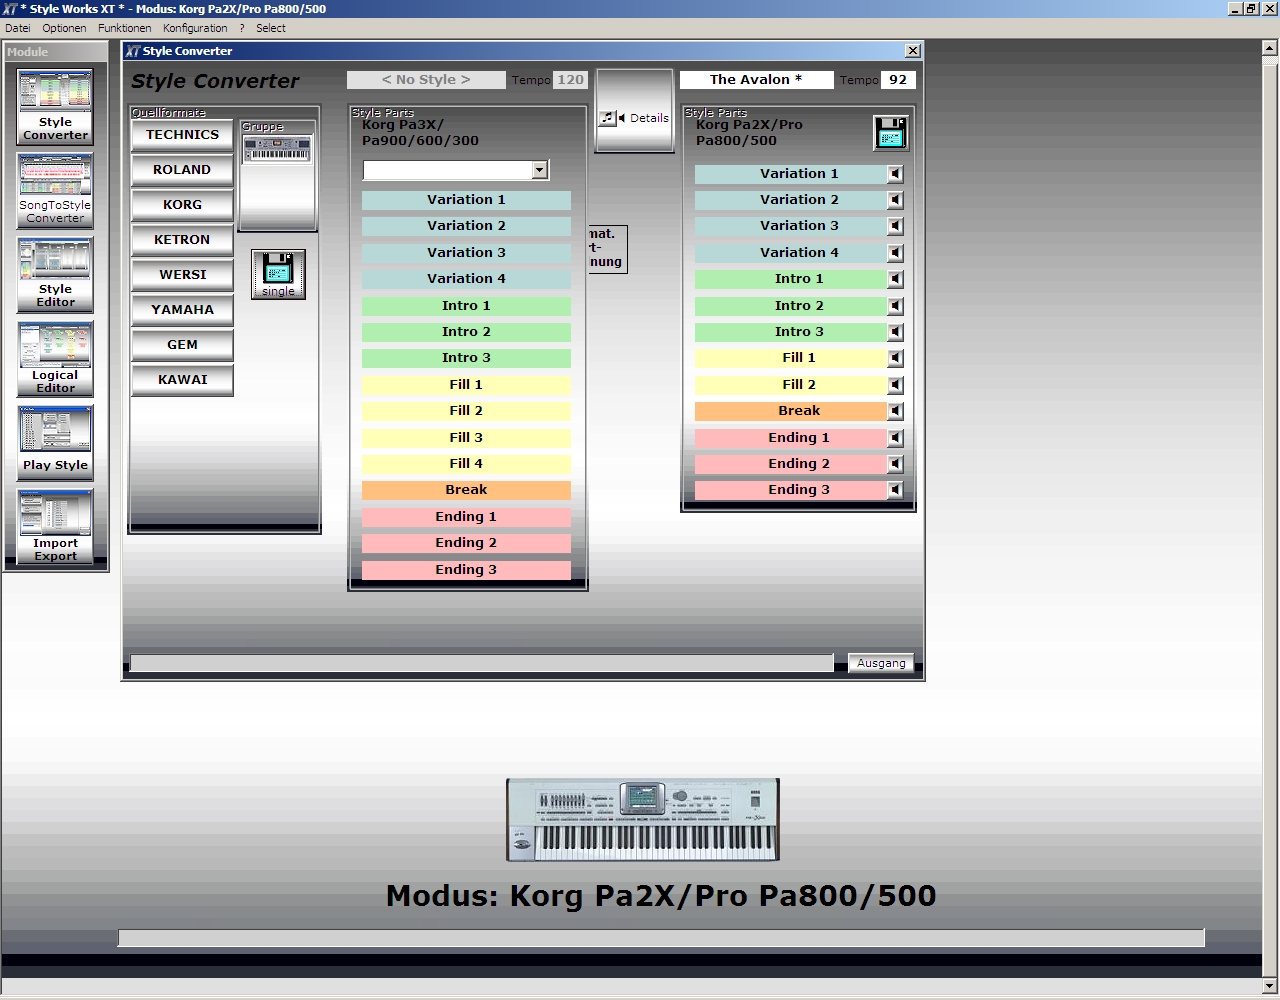
Task: Play target Fill 2 speaker icon
Action: 895,385
